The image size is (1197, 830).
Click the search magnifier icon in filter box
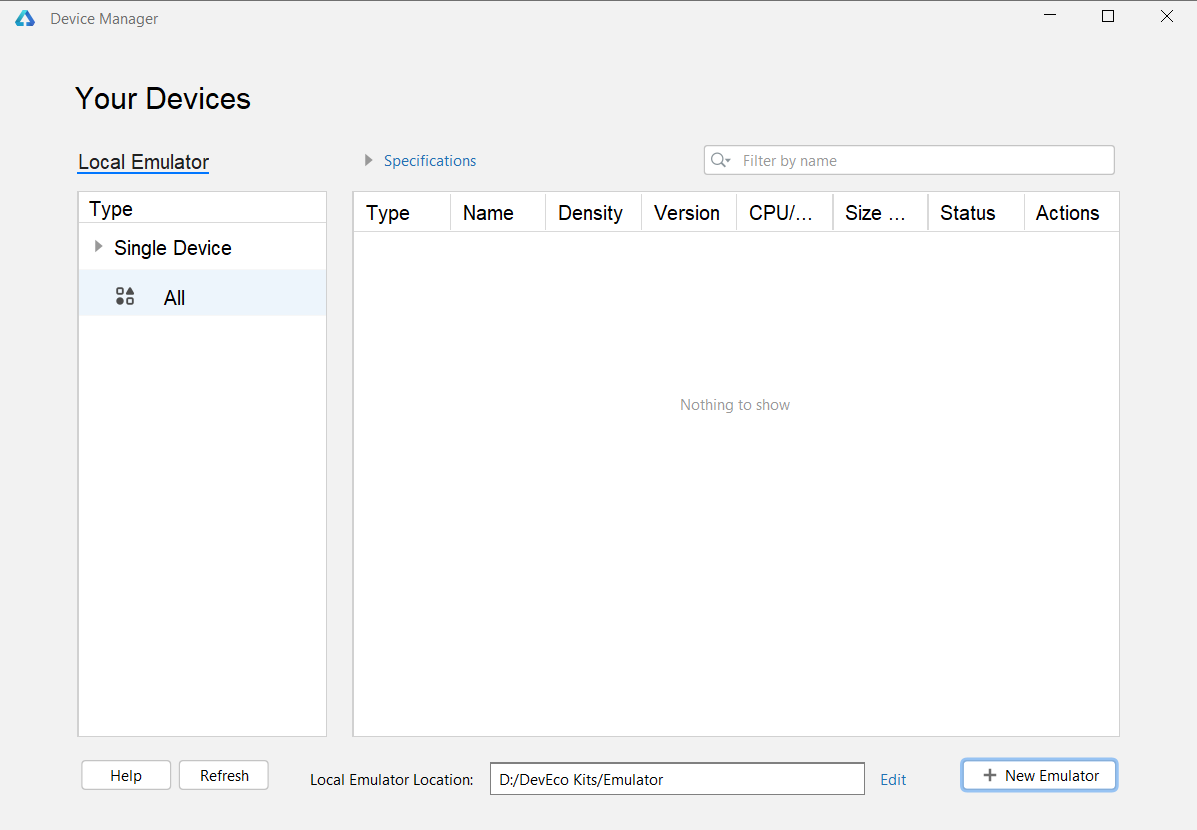pos(720,160)
